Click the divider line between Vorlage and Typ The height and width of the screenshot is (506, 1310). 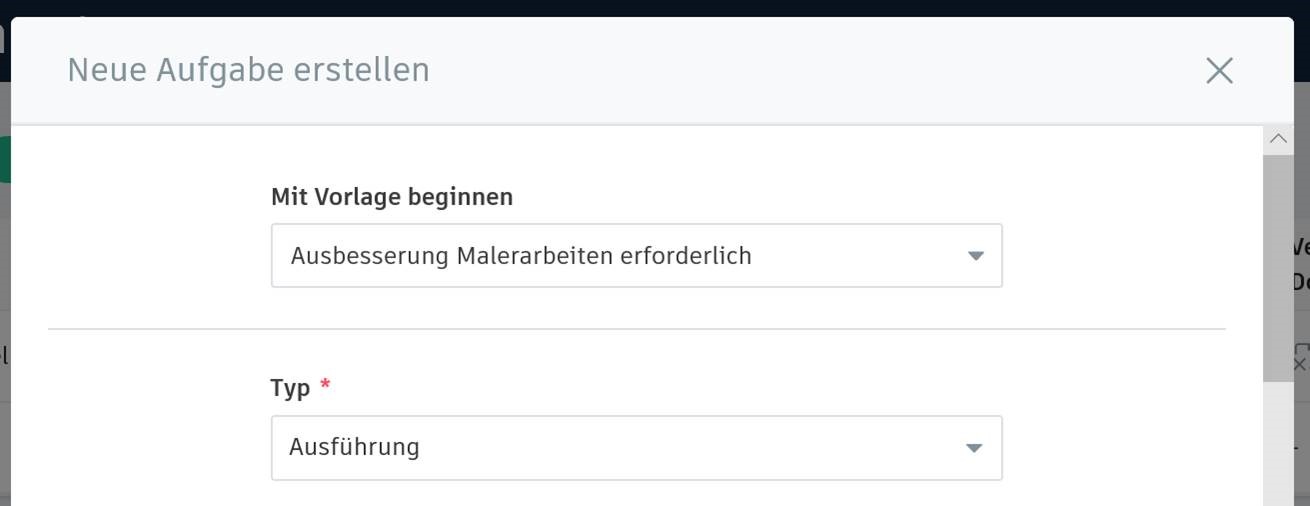[636, 329]
